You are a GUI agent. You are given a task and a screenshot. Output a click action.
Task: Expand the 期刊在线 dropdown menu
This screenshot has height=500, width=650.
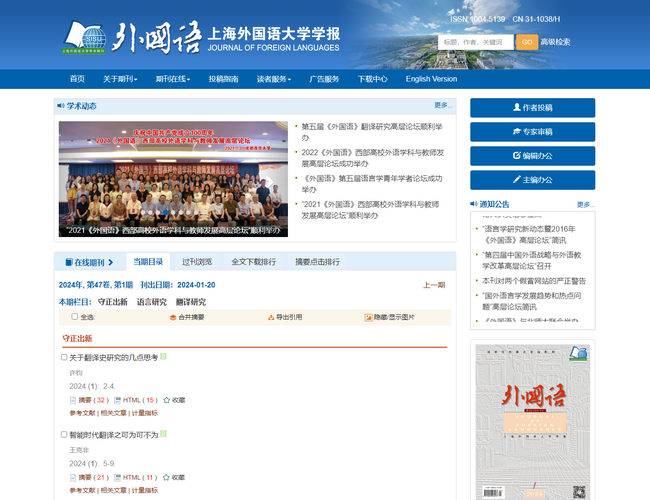click(x=173, y=79)
